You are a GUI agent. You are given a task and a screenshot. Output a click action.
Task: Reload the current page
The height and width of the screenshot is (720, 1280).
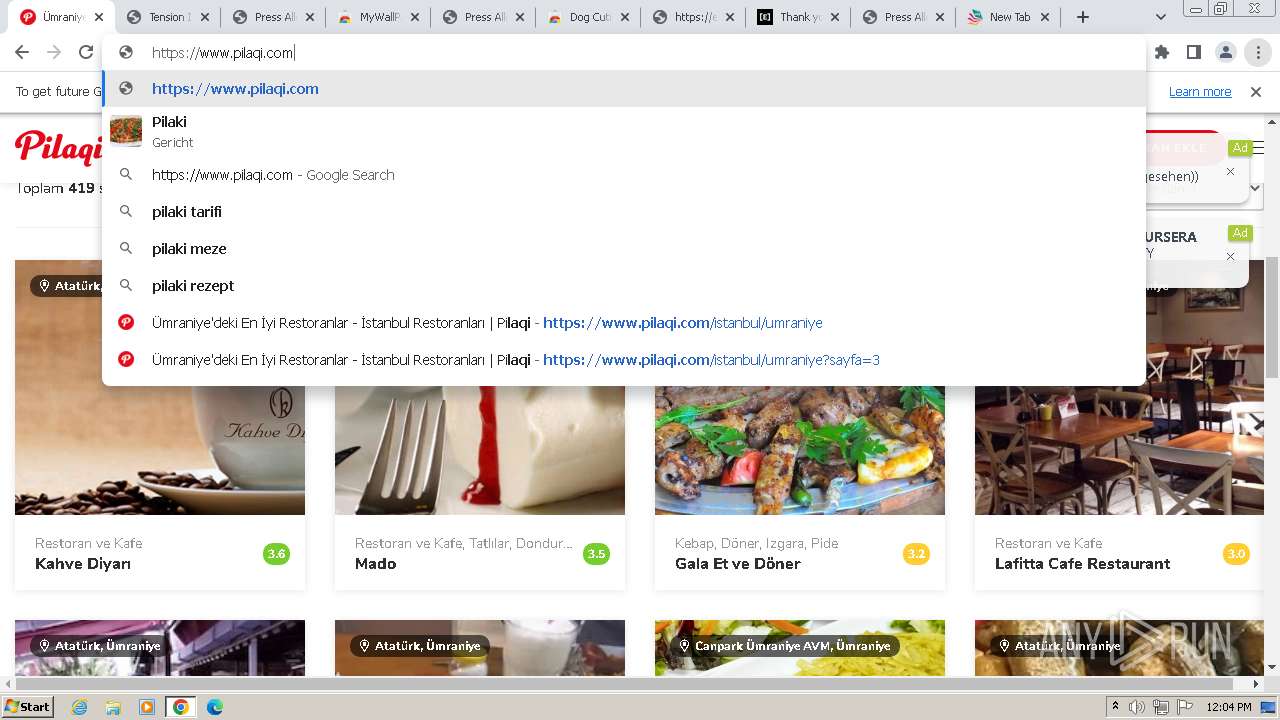tap(86, 52)
